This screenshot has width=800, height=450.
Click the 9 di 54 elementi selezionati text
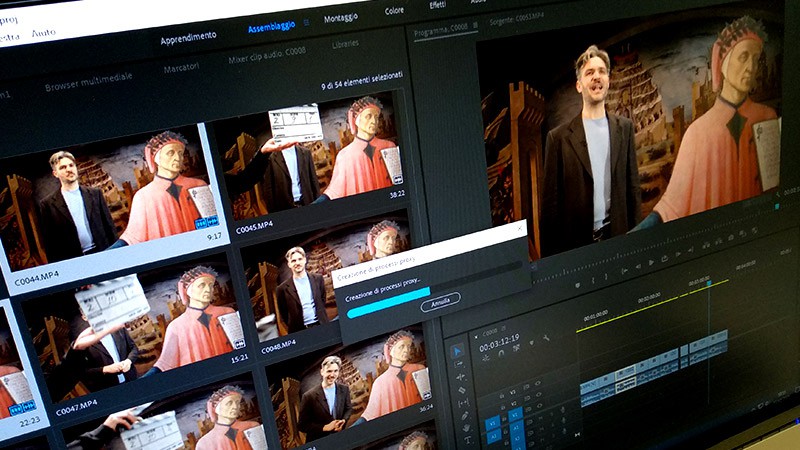362,81
